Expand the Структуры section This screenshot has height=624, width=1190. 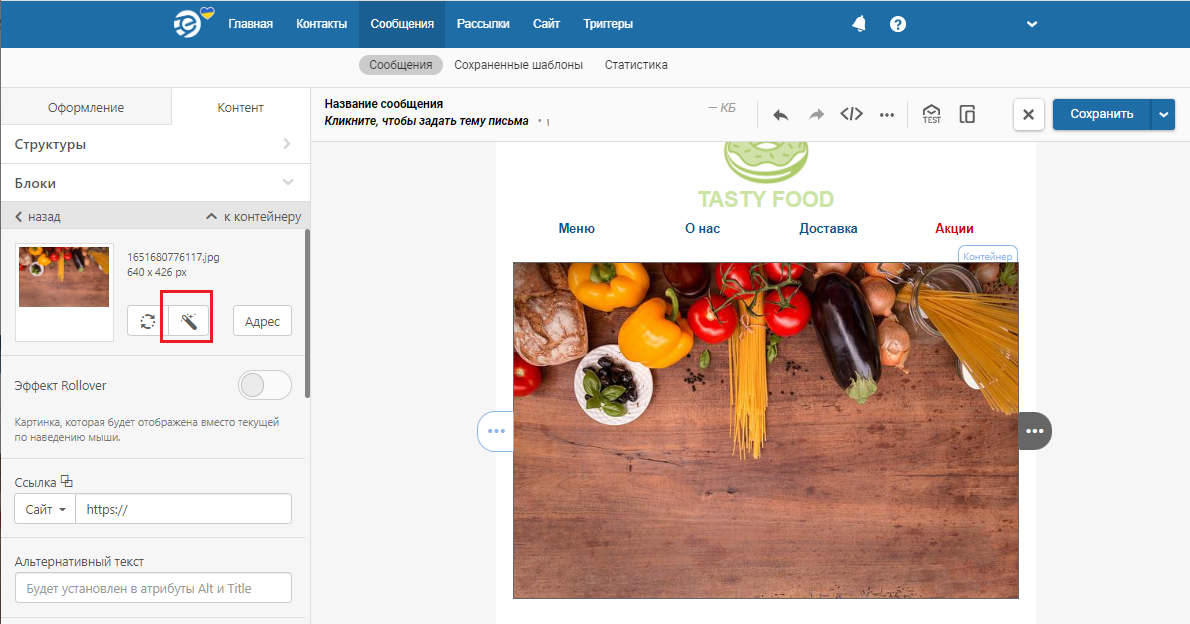click(154, 144)
